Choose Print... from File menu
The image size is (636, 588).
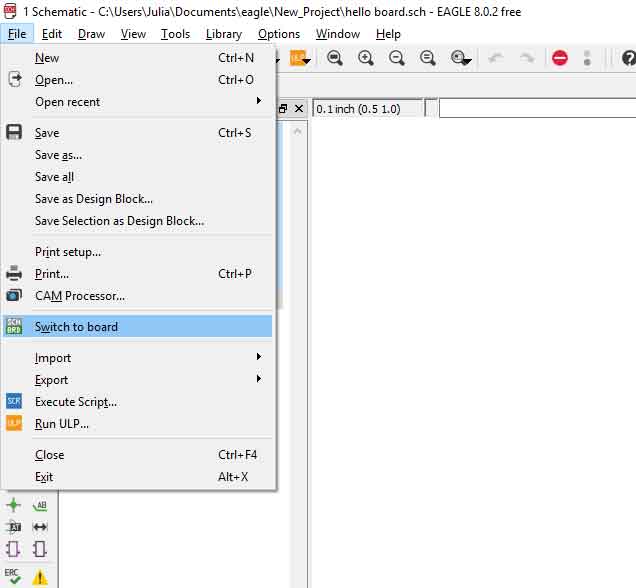[x=138, y=274]
